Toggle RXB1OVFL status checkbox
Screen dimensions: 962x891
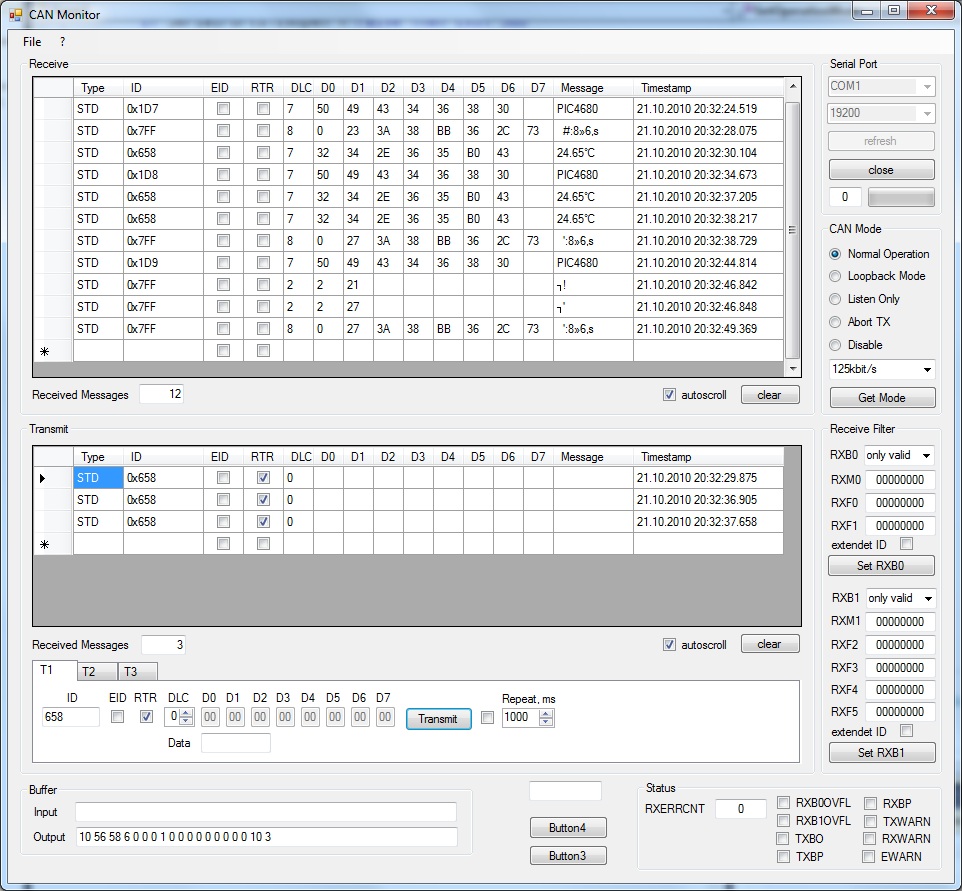coord(783,820)
